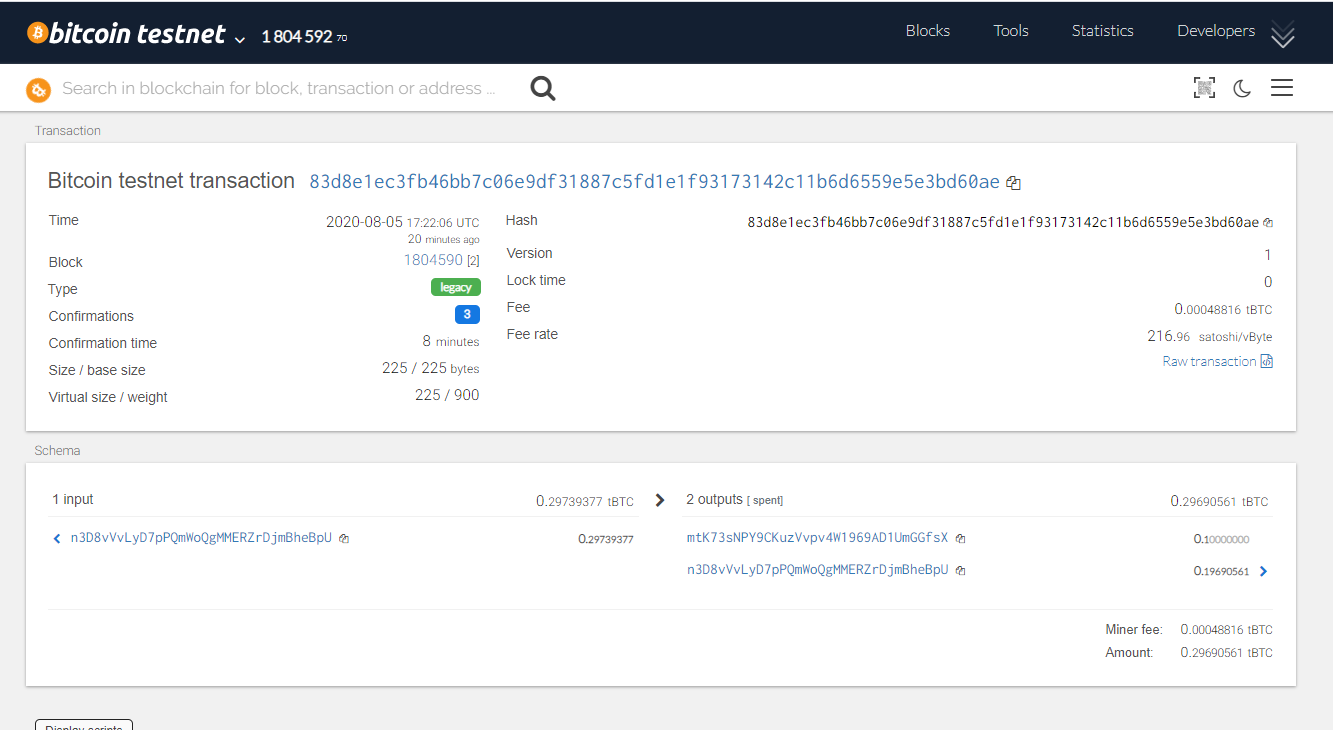Toggle dark mode moon icon
Screen dimensions: 1333x730
(1242, 88)
